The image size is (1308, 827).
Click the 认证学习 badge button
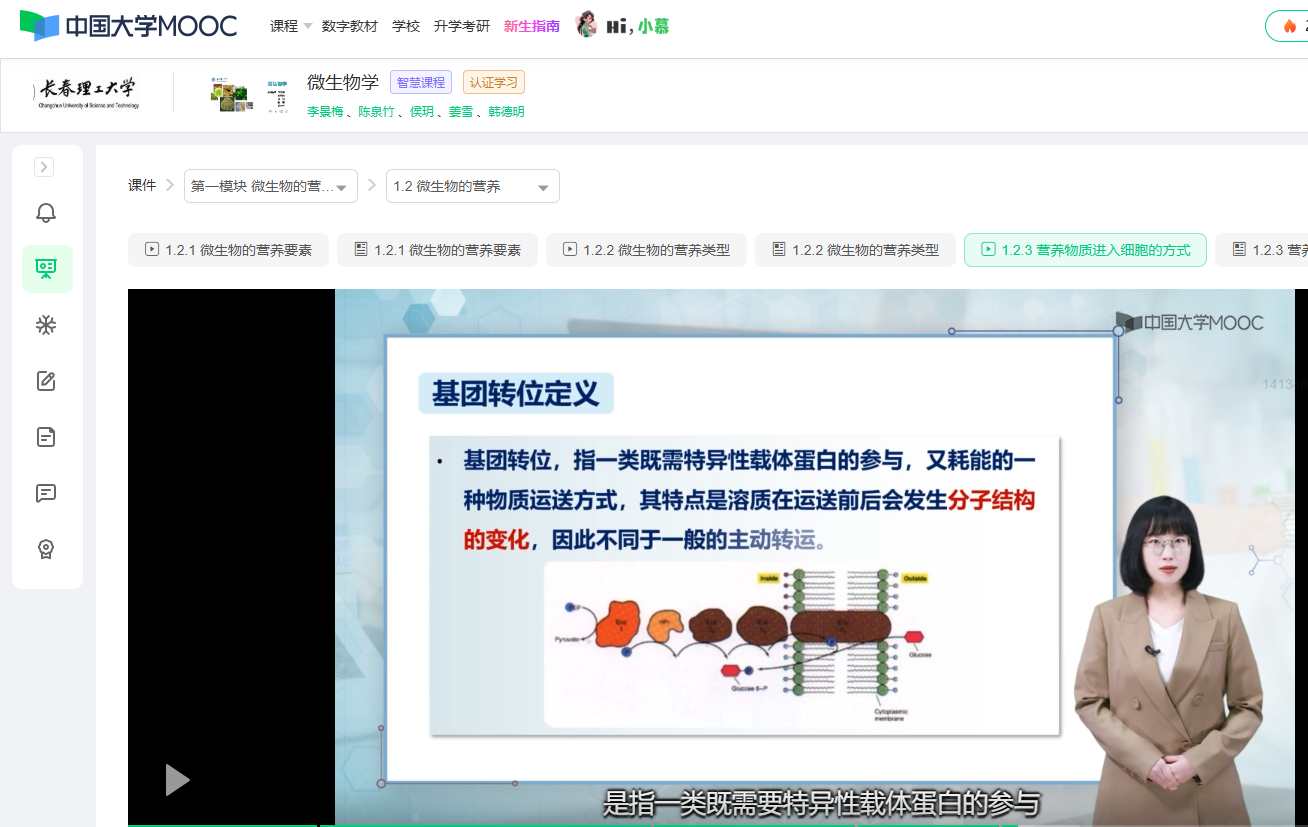pyautogui.click(x=494, y=83)
